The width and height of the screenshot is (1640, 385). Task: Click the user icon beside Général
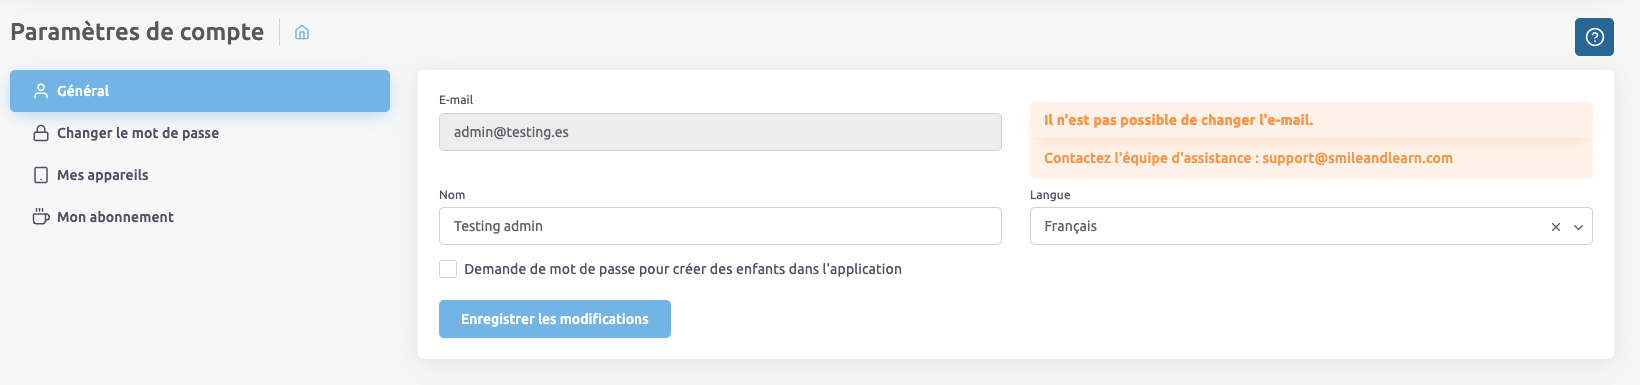coord(41,91)
